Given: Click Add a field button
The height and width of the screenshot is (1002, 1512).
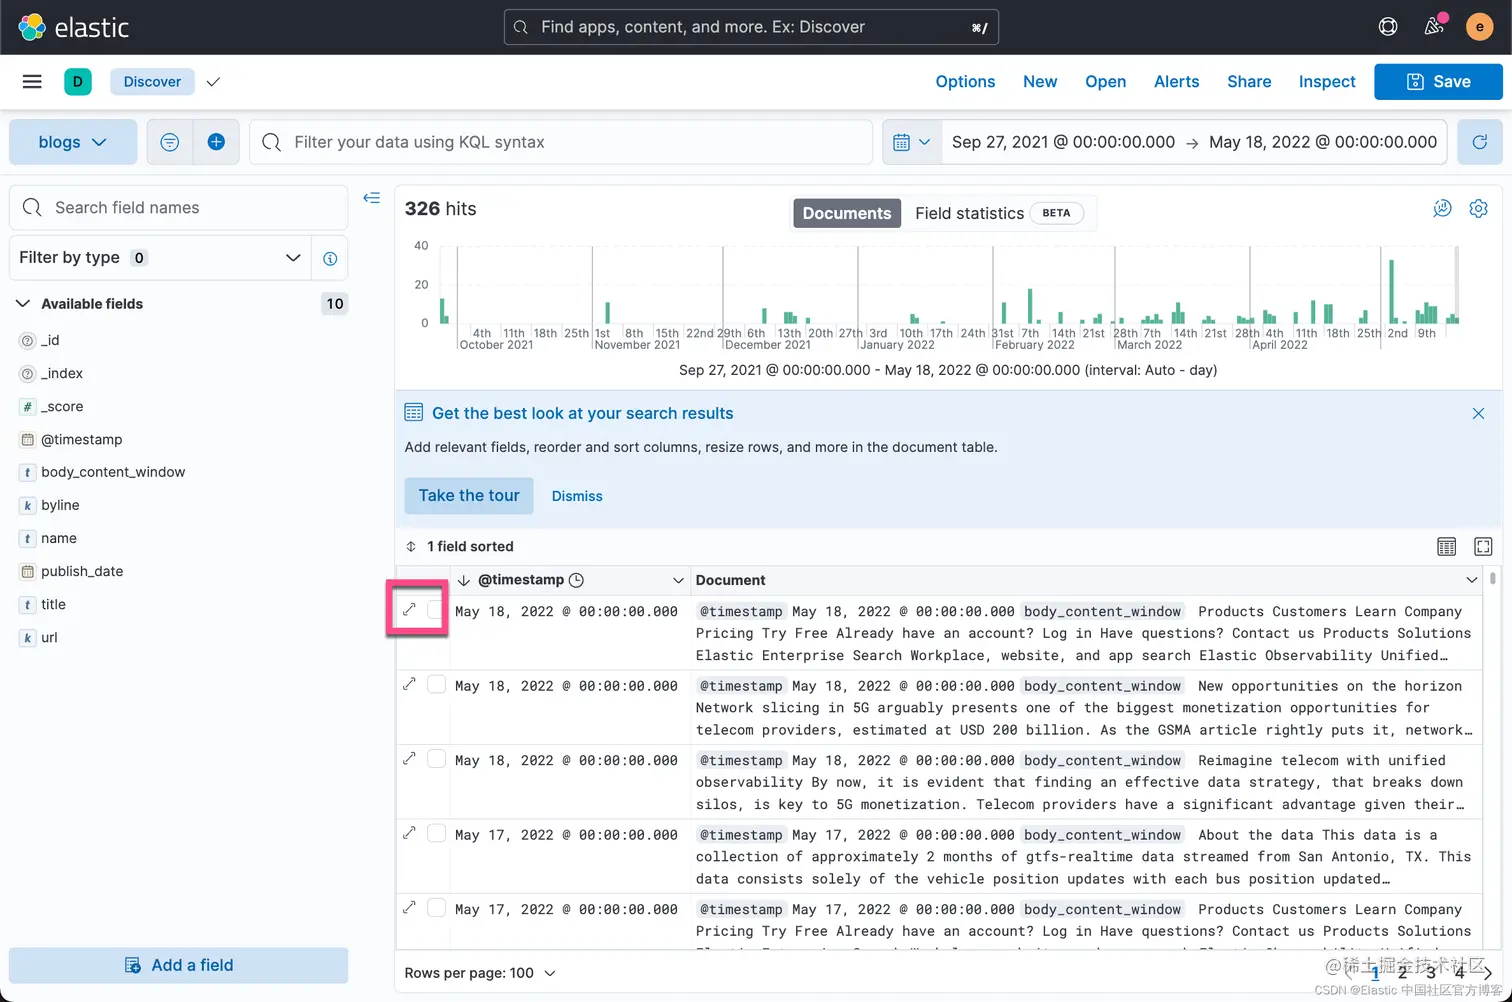Looking at the screenshot, I should [178, 965].
